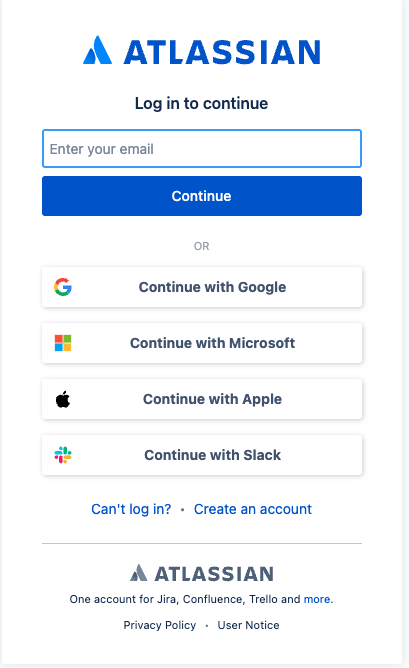
Task: Click the blue Continue button
Action: click(202, 196)
